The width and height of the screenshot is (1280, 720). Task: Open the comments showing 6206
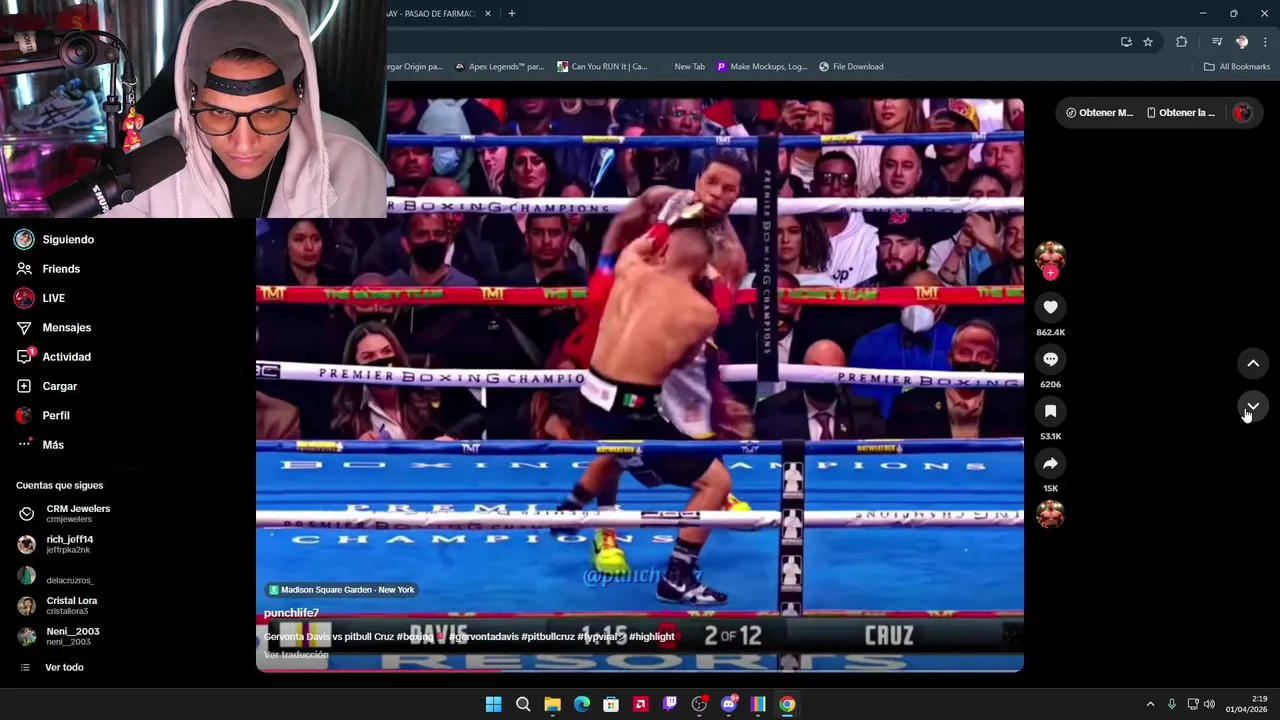click(1050, 359)
